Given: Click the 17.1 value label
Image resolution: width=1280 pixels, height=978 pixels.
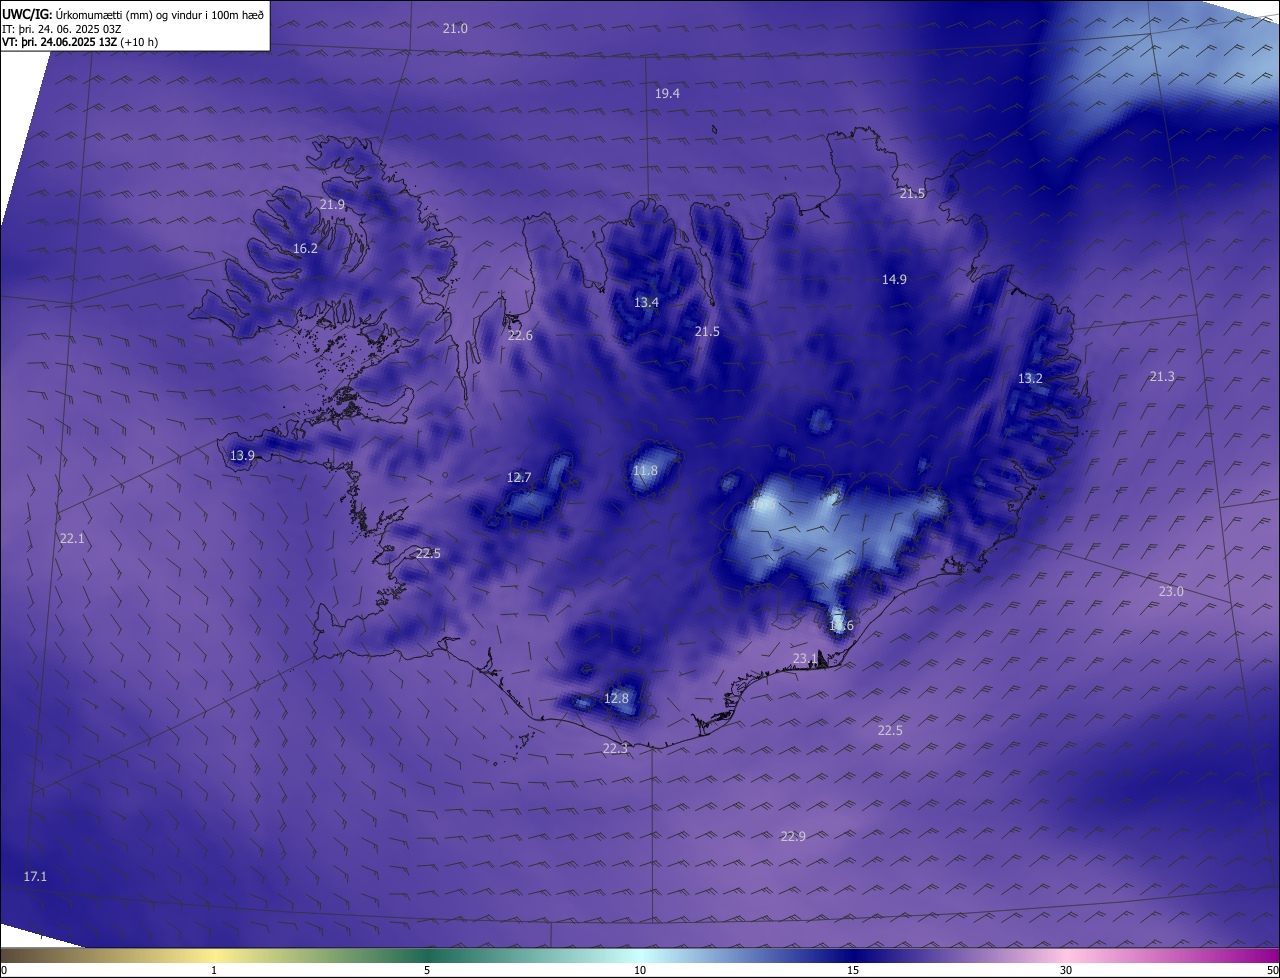Looking at the screenshot, I should click(x=35, y=876).
